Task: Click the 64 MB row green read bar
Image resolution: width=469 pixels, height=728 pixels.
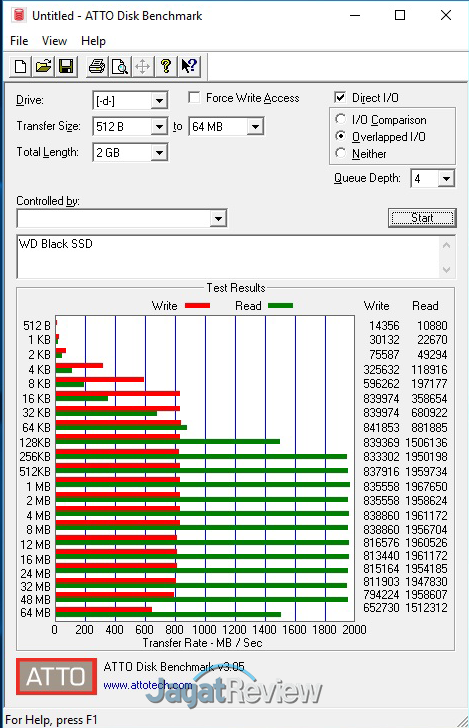Action: pyautogui.click(x=168, y=615)
